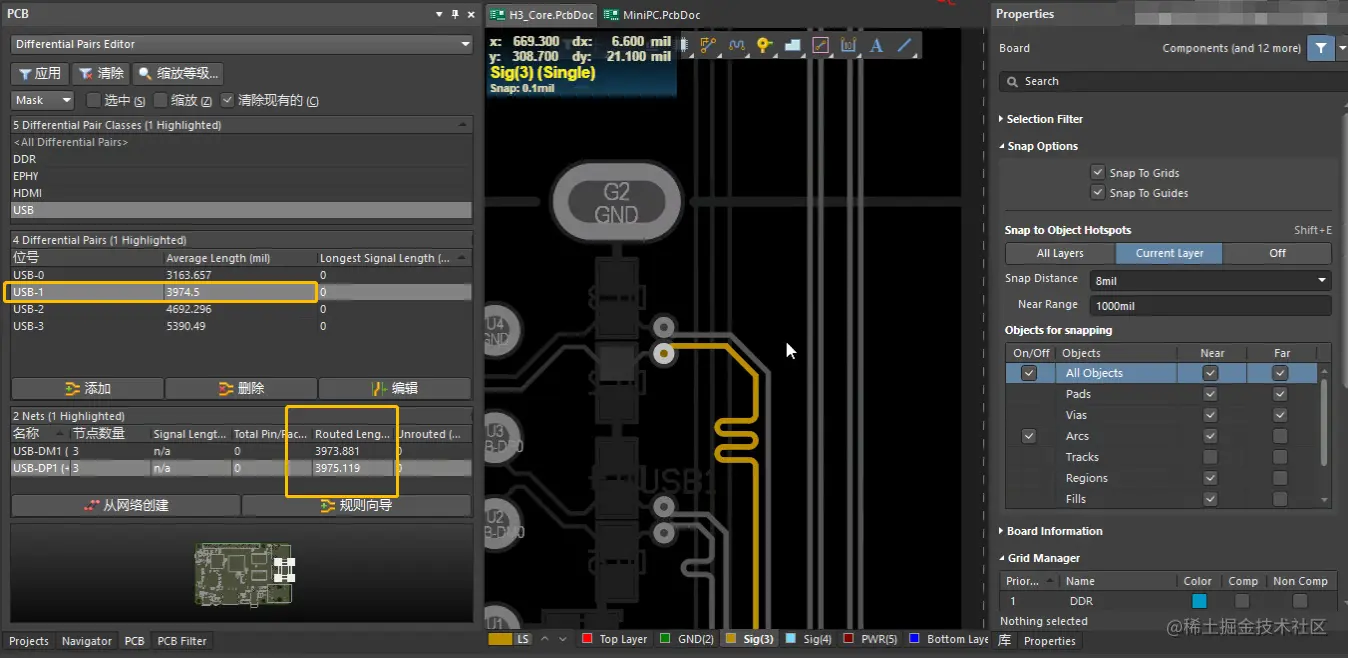Screen dimensions: 1348x658
Task: Click the Properties panel filter funnel icon
Action: (1321, 48)
